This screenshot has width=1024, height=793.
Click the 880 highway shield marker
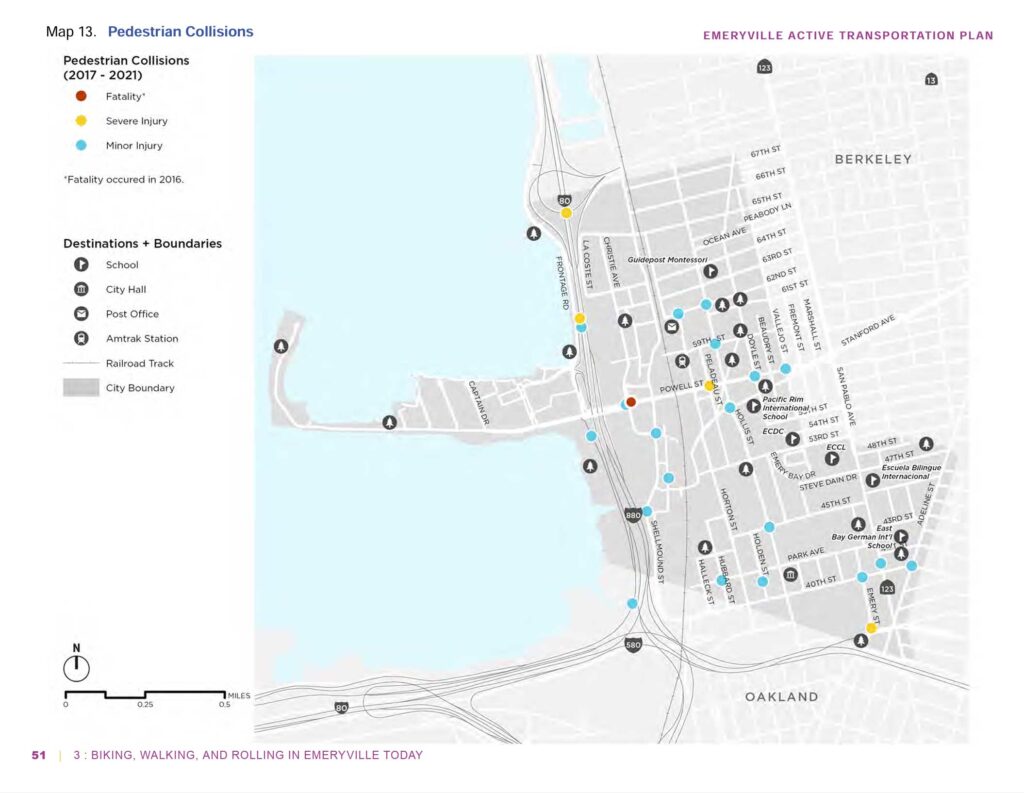pyautogui.click(x=632, y=516)
